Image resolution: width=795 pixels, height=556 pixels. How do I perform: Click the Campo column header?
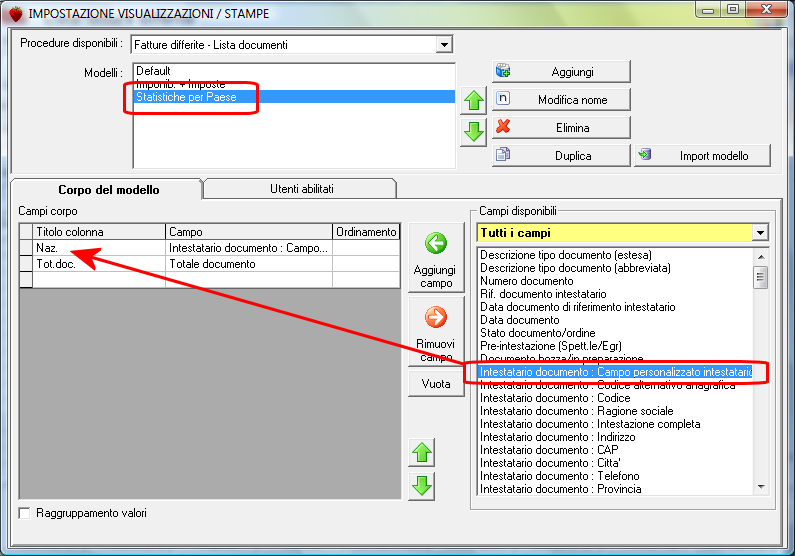coord(249,232)
